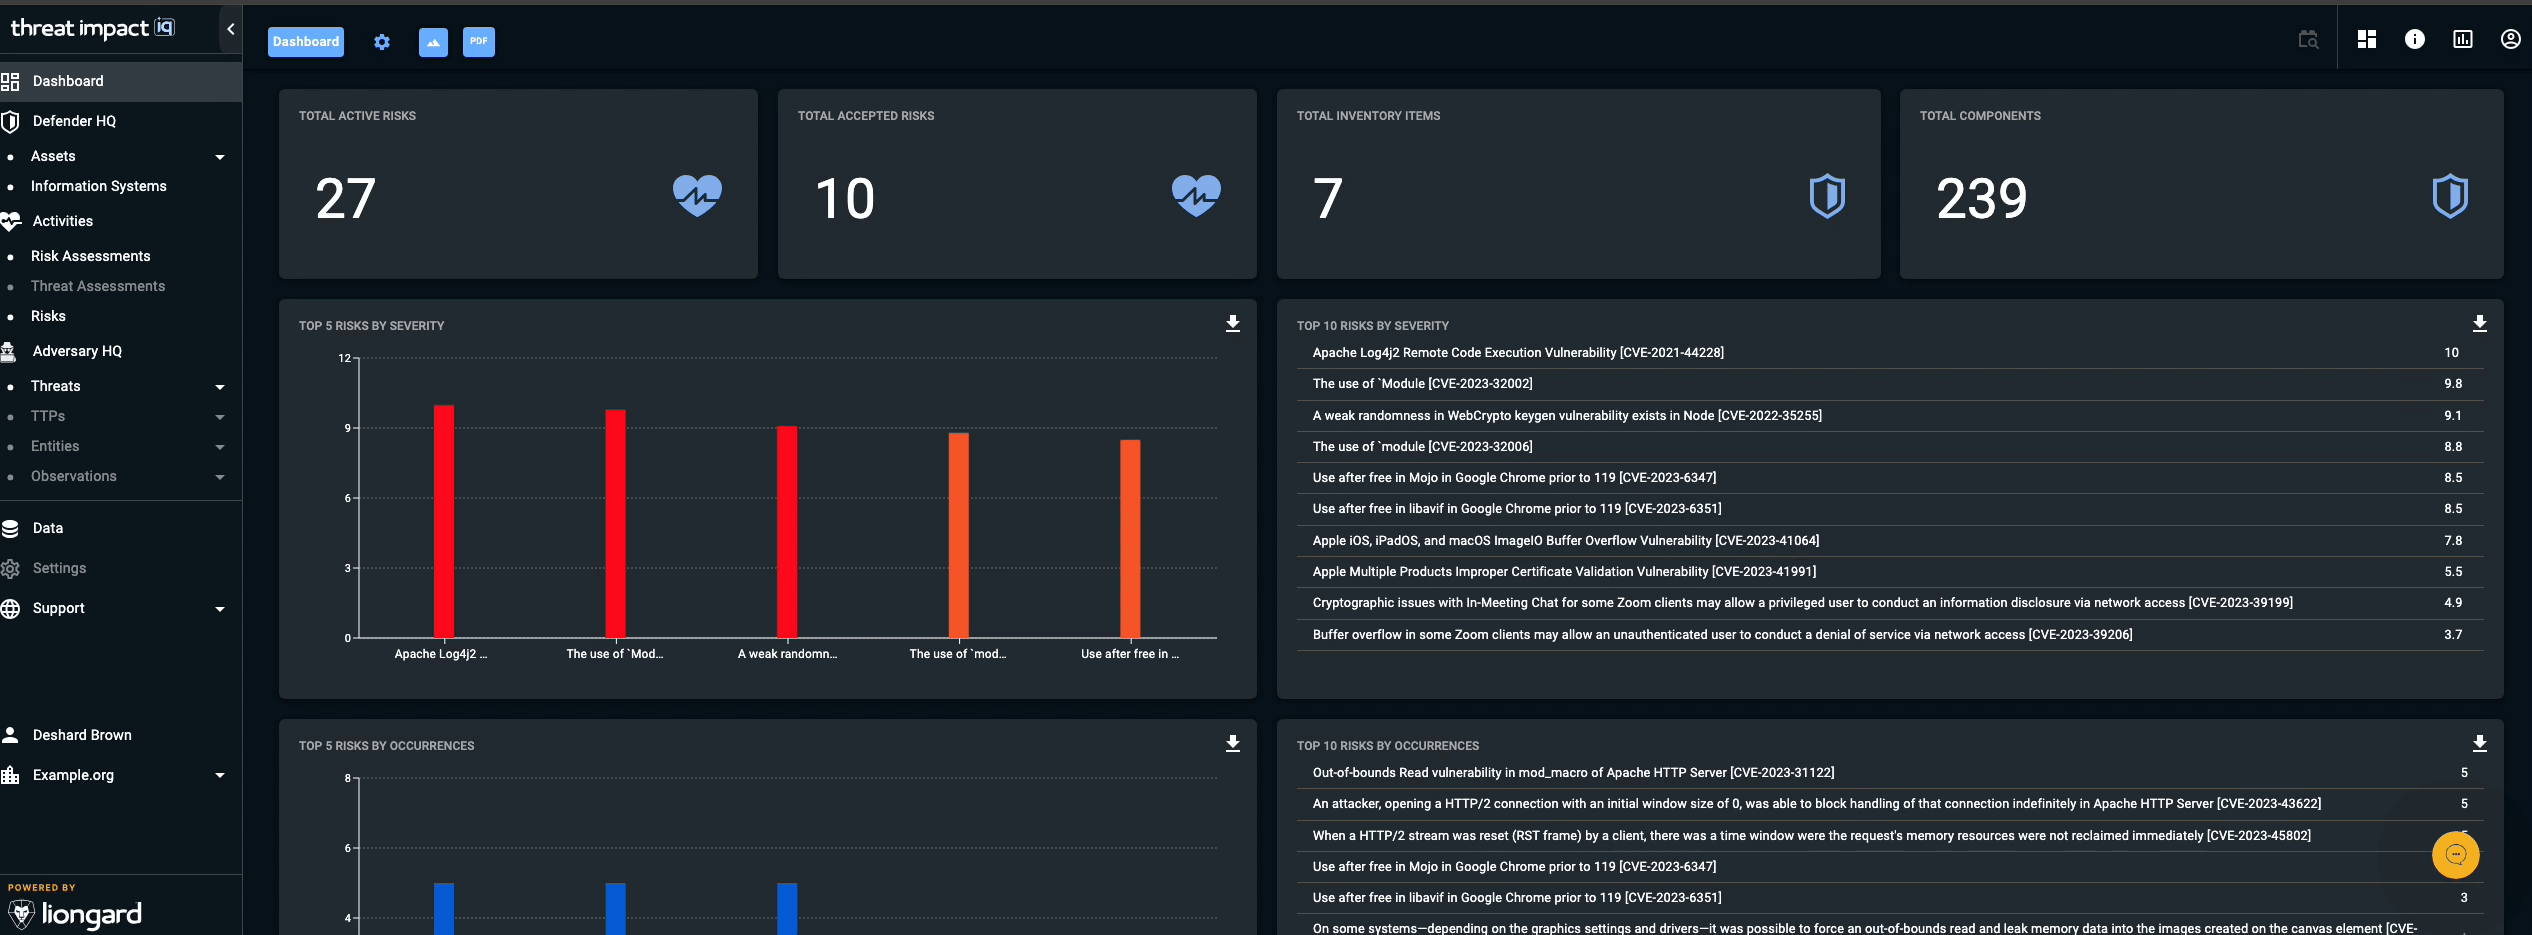Click the Dashboard button in toolbar
Viewport: 2532px width, 935px height.
coord(306,42)
